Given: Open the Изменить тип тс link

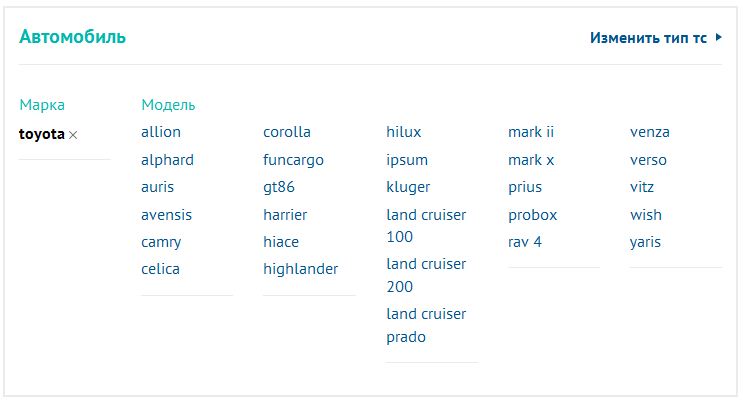Looking at the screenshot, I should point(648,38).
